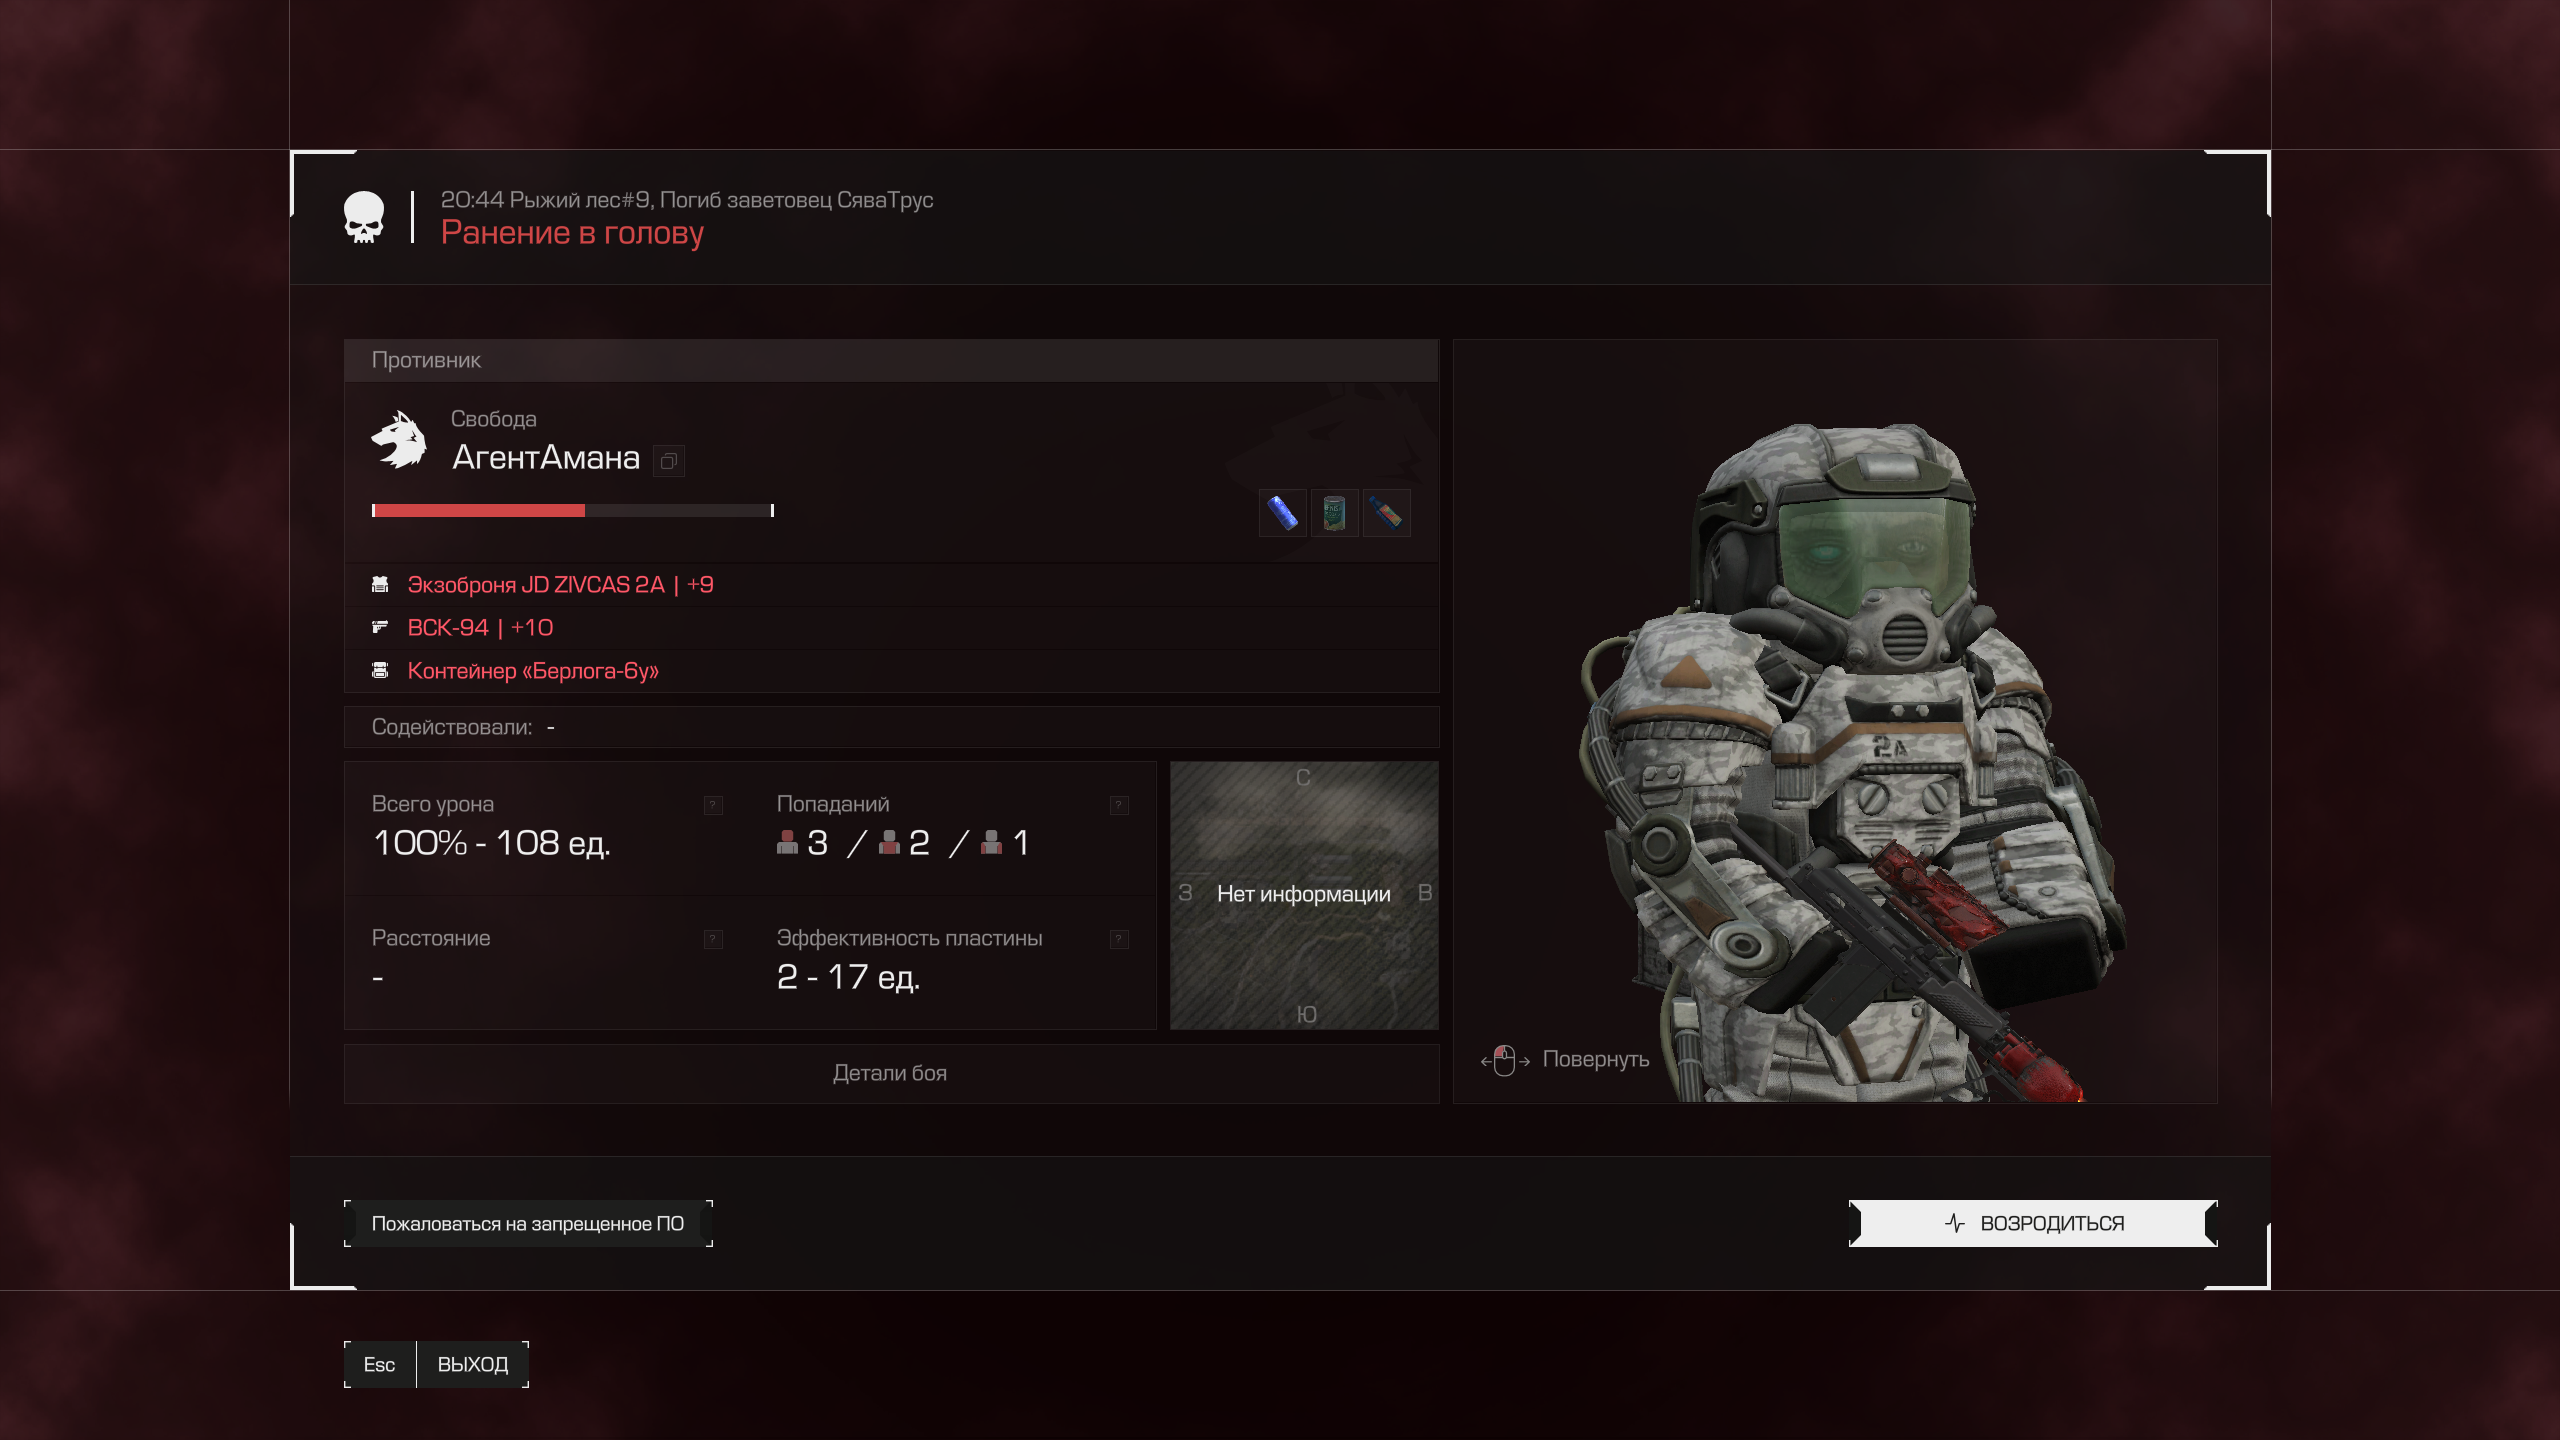Click the enemy name АгентАмана

[x=546, y=458]
